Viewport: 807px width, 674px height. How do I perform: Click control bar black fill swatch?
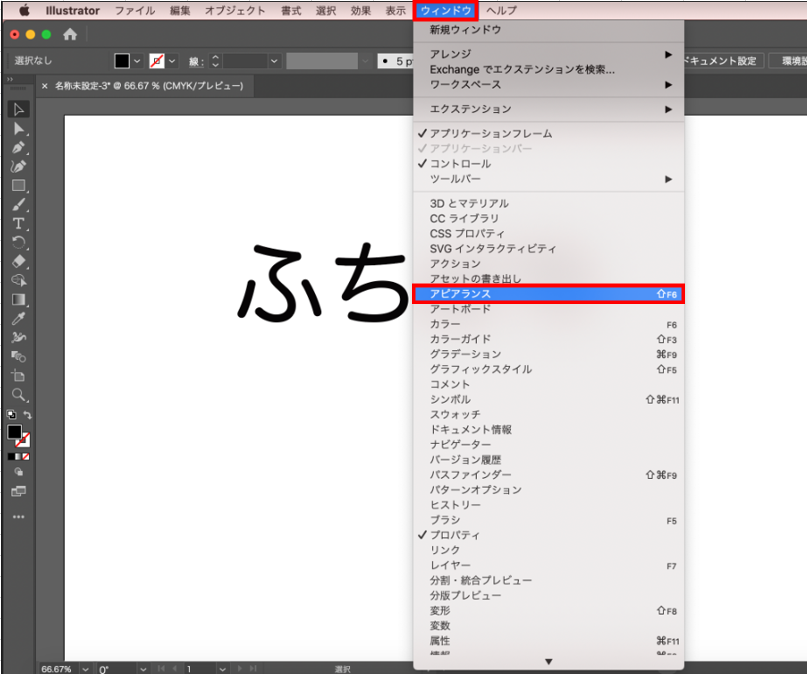(x=122, y=61)
